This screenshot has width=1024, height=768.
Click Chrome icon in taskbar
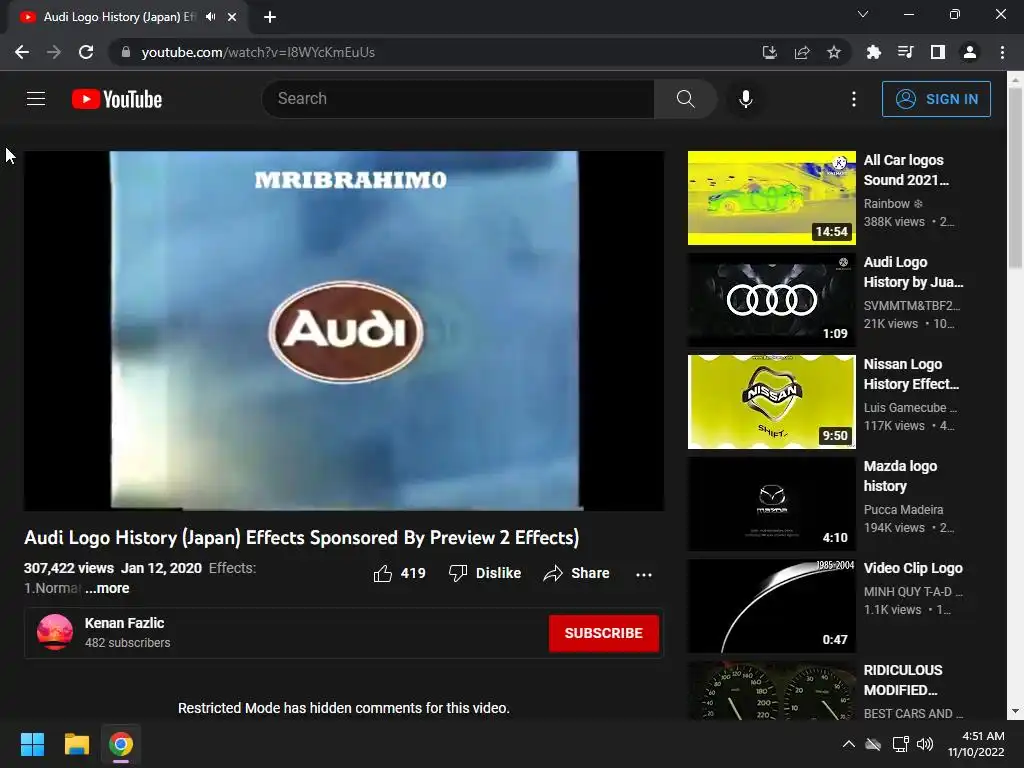pyautogui.click(x=121, y=744)
